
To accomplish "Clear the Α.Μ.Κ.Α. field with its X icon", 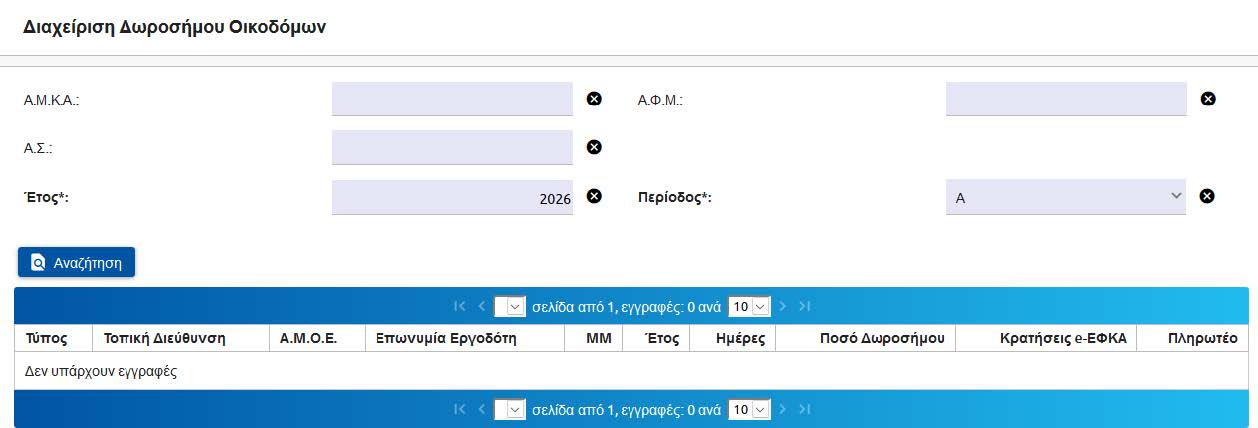I will tap(594, 99).
